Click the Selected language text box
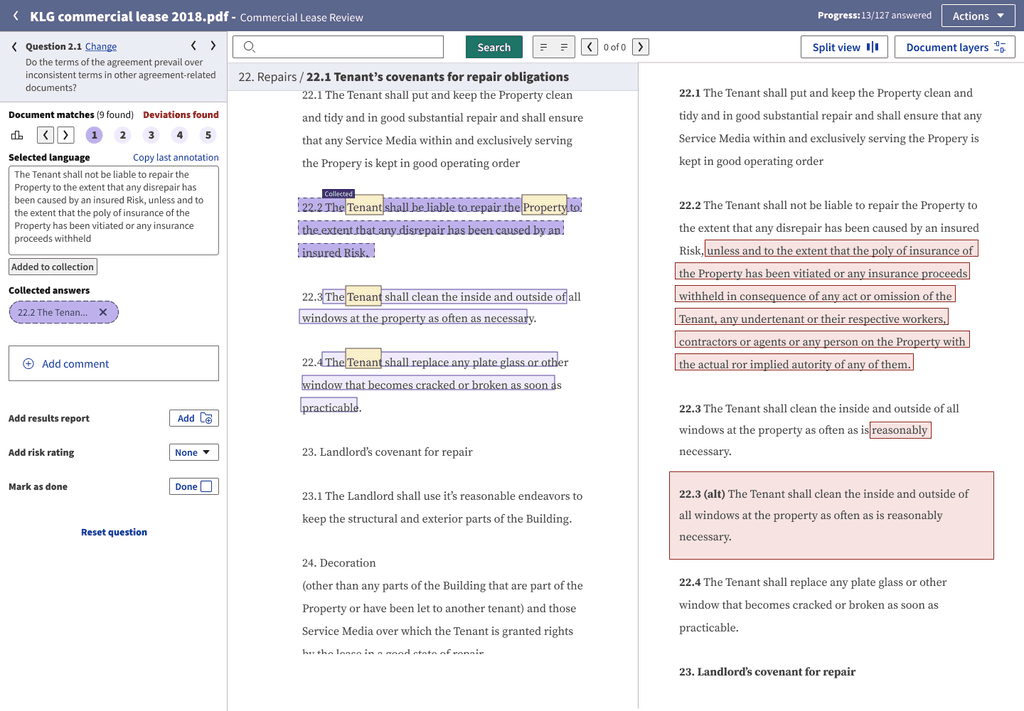This screenshot has width=1024, height=711. pyautogui.click(x=114, y=210)
